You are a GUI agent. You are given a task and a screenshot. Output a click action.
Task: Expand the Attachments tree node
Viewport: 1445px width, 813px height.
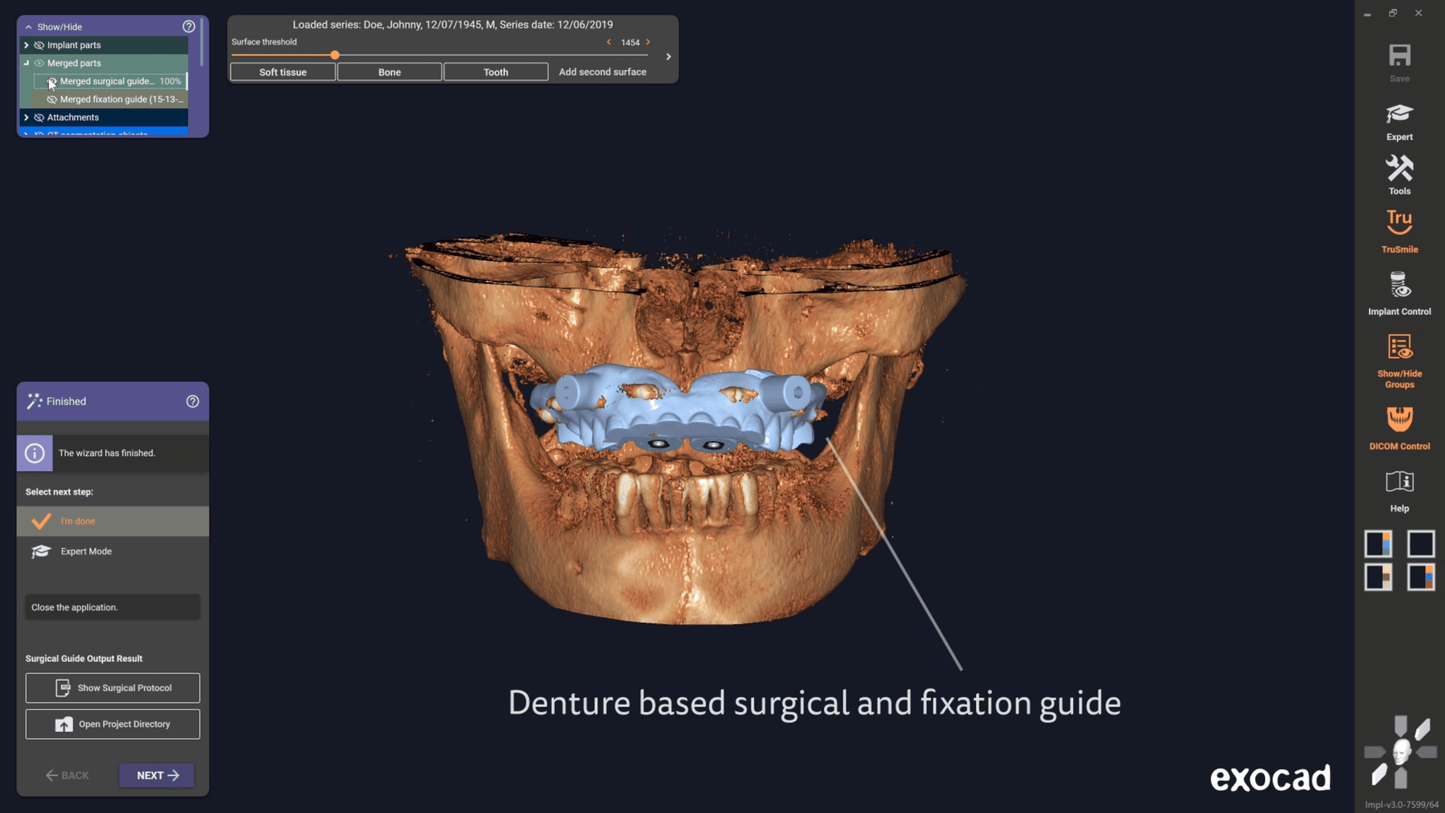[27, 117]
